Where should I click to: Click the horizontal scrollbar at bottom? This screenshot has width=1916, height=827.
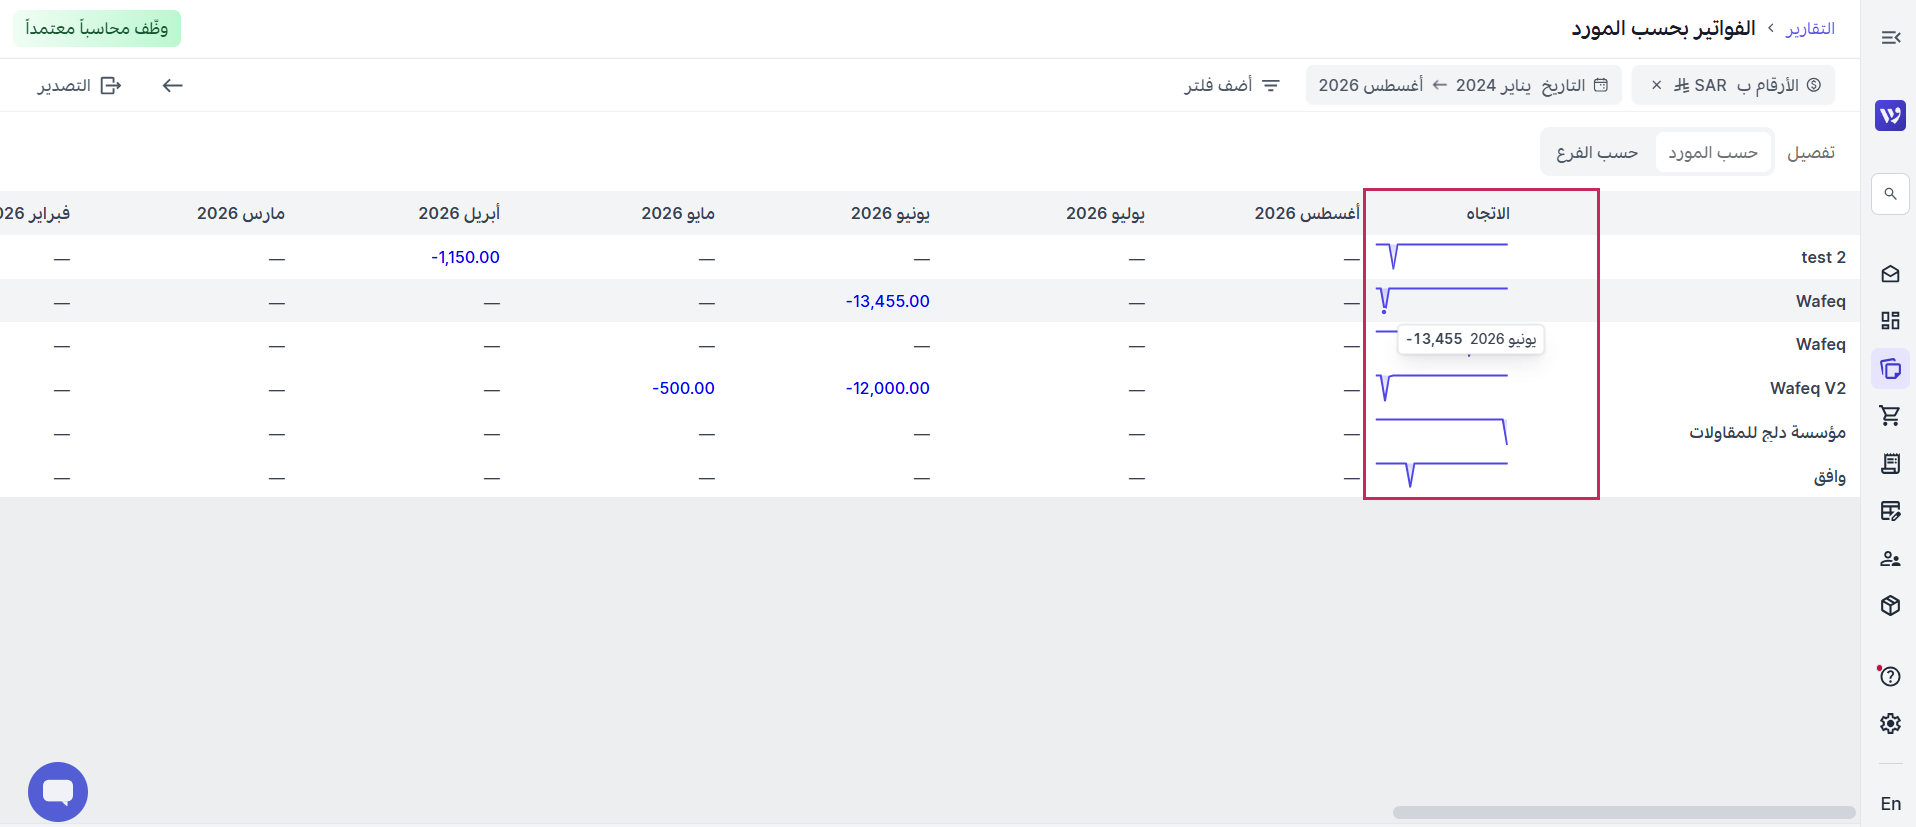coord(1624,812)
